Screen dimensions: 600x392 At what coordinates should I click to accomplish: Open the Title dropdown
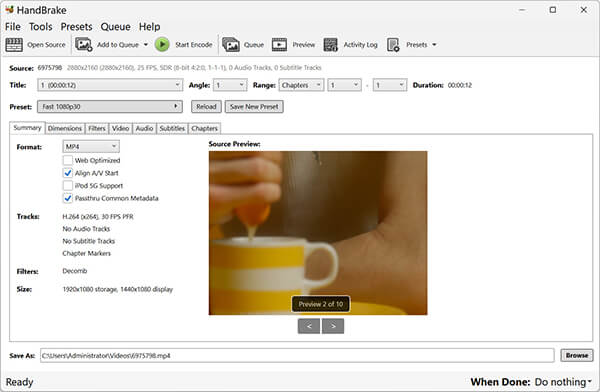point(110,85)
